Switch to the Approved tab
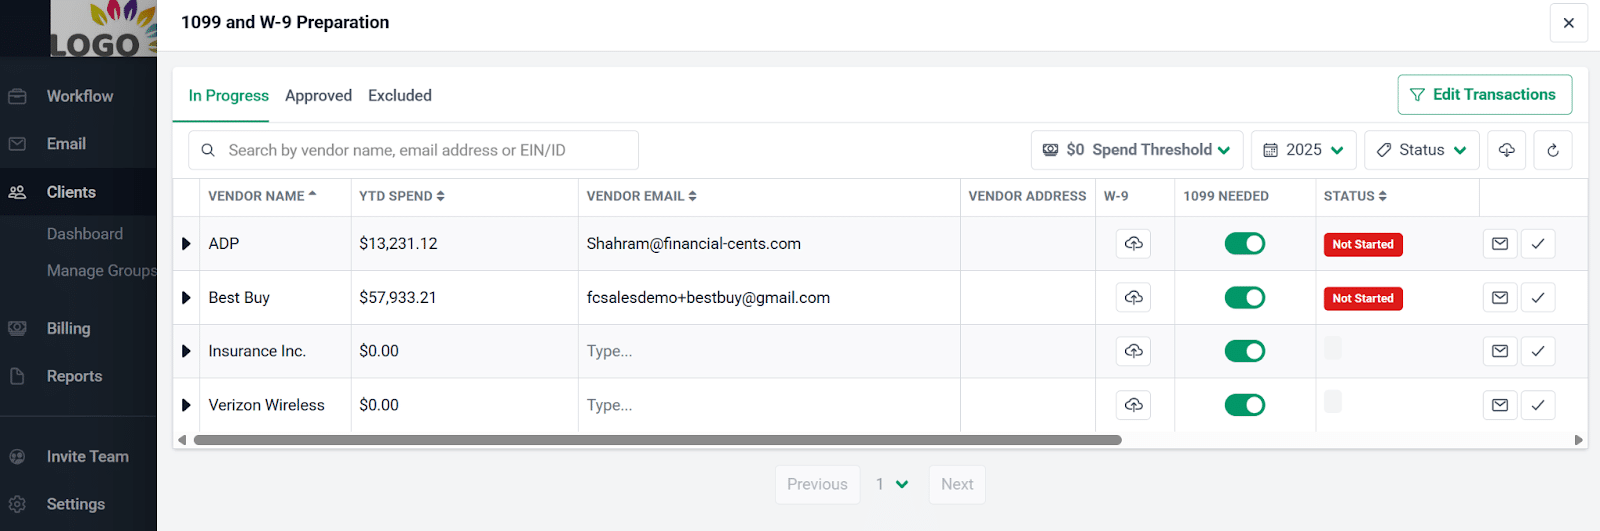 tap(318, 96)
